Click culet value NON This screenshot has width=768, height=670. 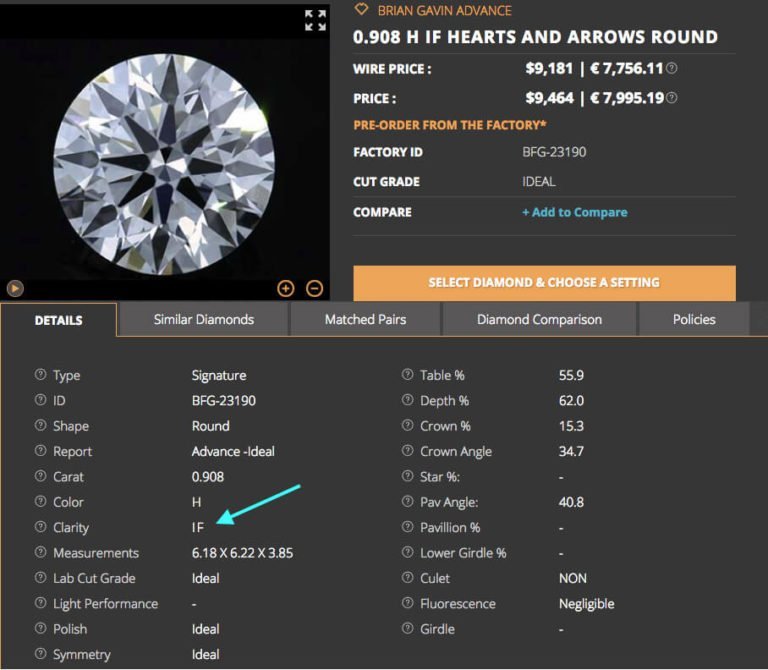(573, 578)
